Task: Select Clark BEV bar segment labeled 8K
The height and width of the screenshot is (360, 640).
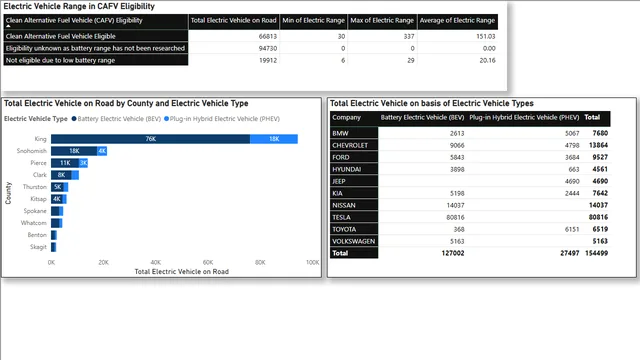Action: [61, 175]
